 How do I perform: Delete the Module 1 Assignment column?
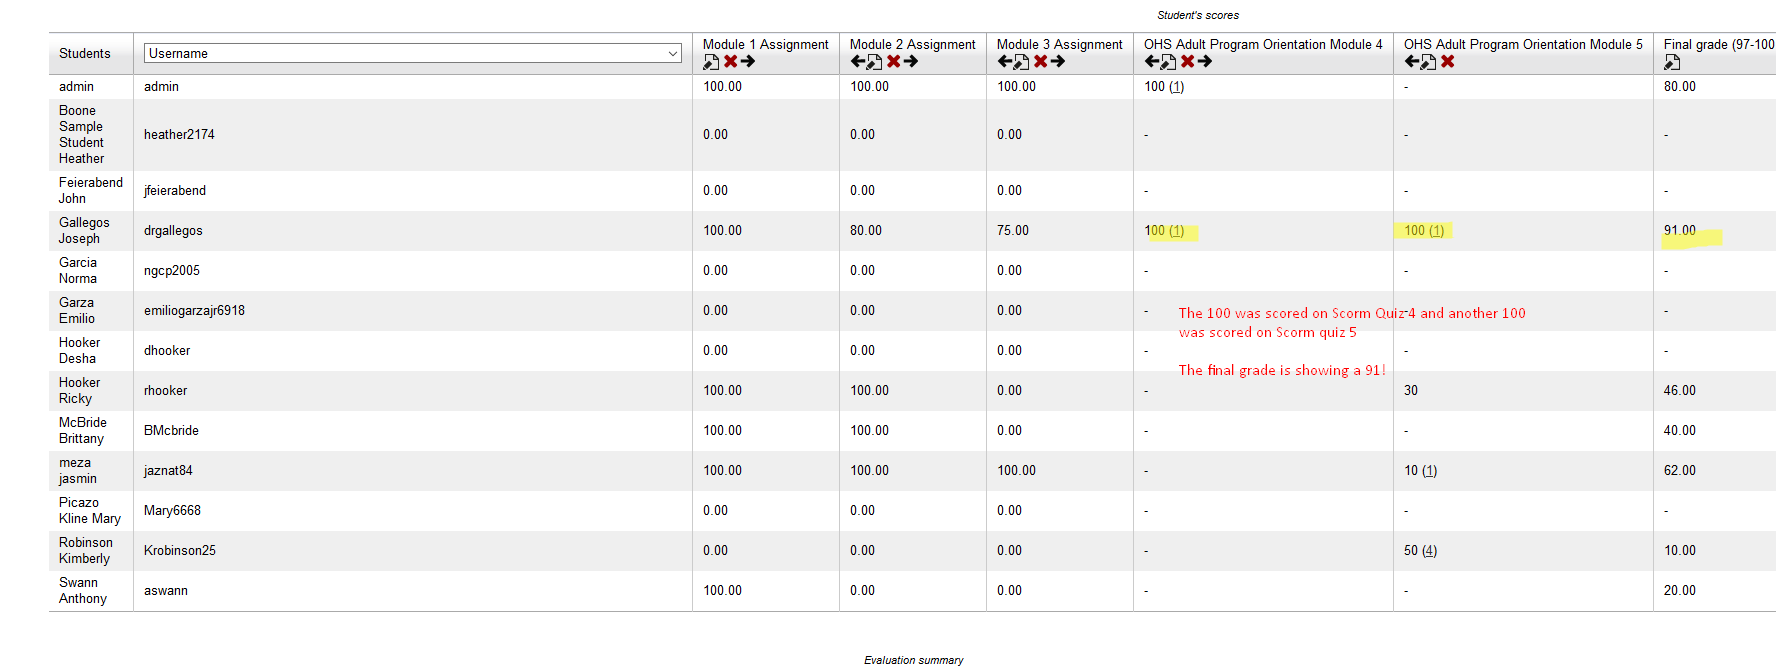730,62
